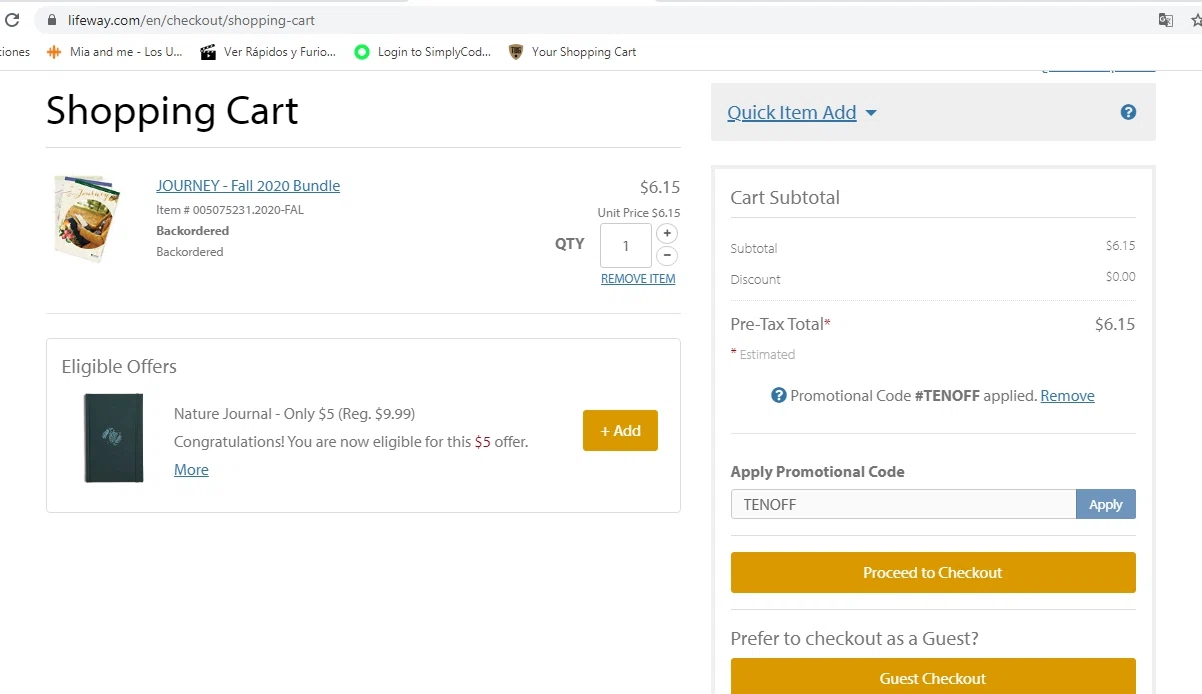Add the Nature Journal offer to cart
The image size is (1202, 694).
(620, 431)
